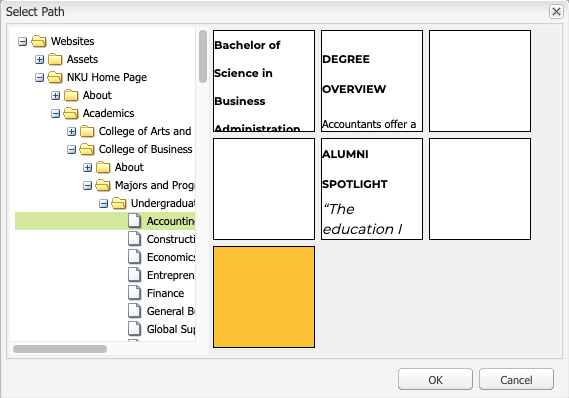The height and width of the screenshot is (398, 569).
Task: Click the Entrepreneurship page icon
Action: pos(135,275)
